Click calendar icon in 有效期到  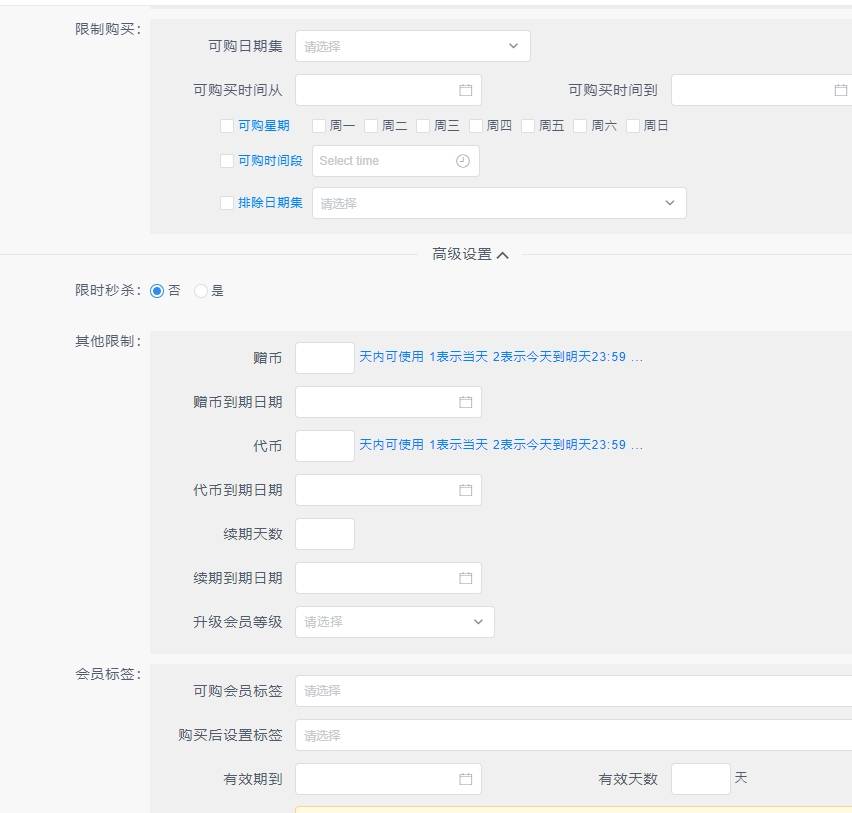tap(465, 779)
